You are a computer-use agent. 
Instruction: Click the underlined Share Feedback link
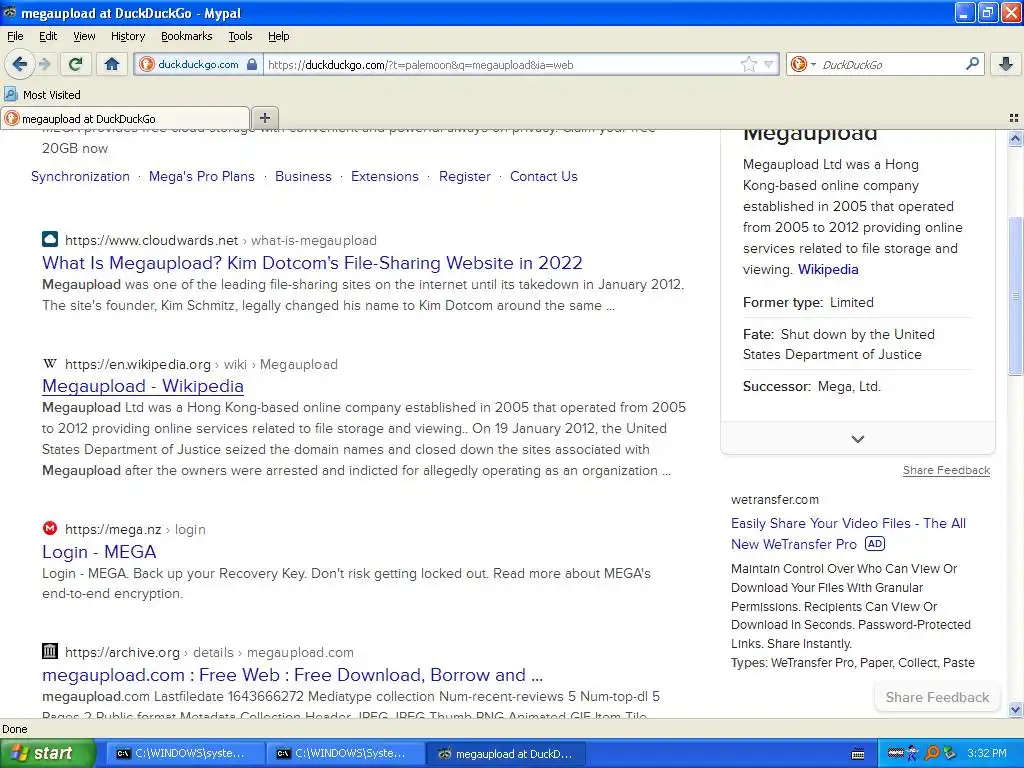tap(946, 470)
